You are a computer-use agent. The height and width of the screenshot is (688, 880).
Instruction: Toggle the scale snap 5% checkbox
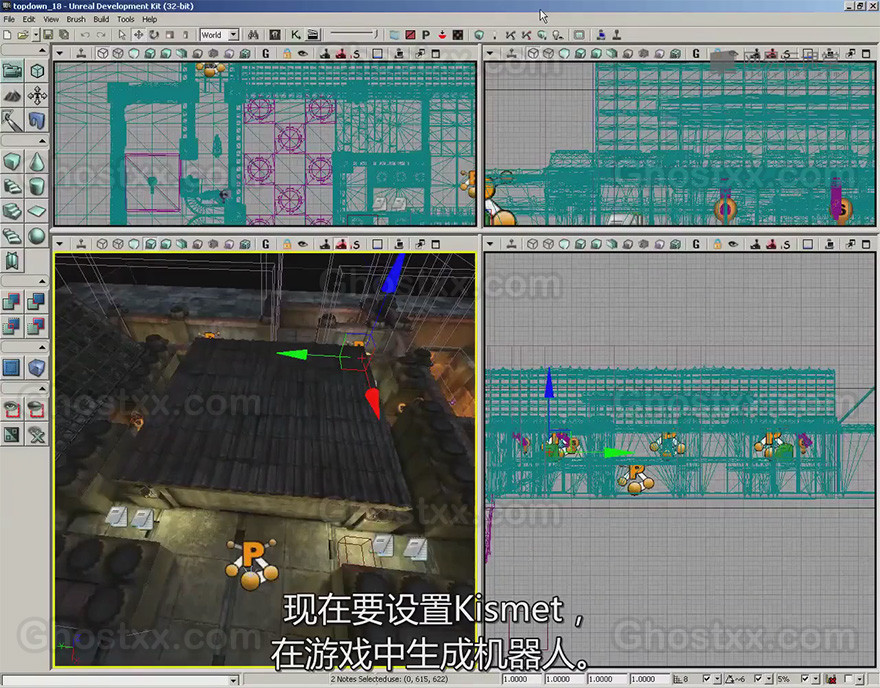click(x=804, y=679)
